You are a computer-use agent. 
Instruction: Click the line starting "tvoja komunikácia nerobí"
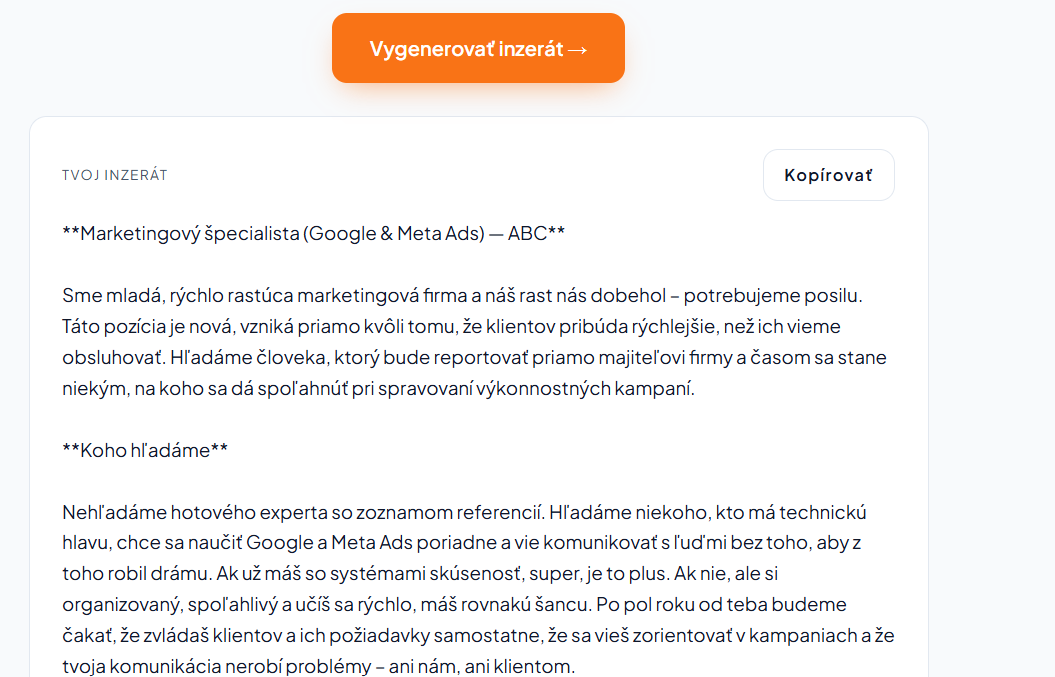(x=319, y=666)
